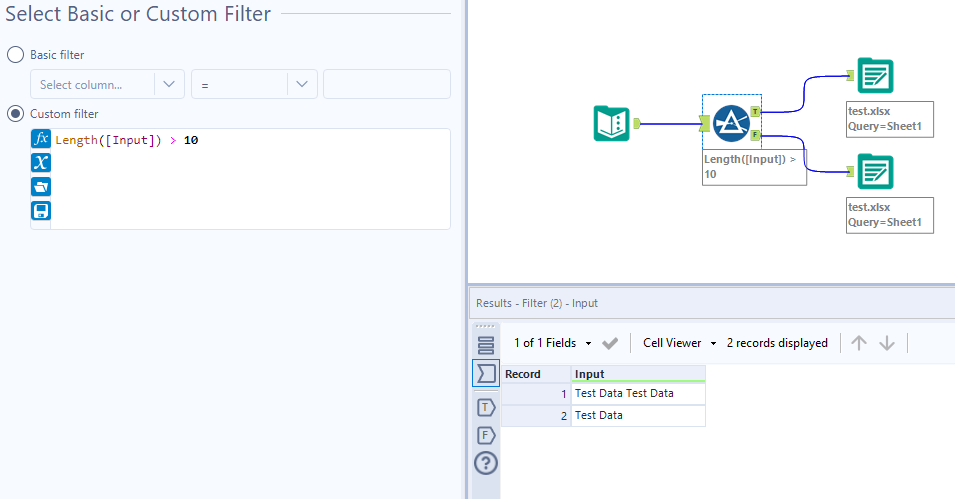Click the Filter tool False output anchor
The height and width of the screenshot is (499, 955).
(755, 135)
